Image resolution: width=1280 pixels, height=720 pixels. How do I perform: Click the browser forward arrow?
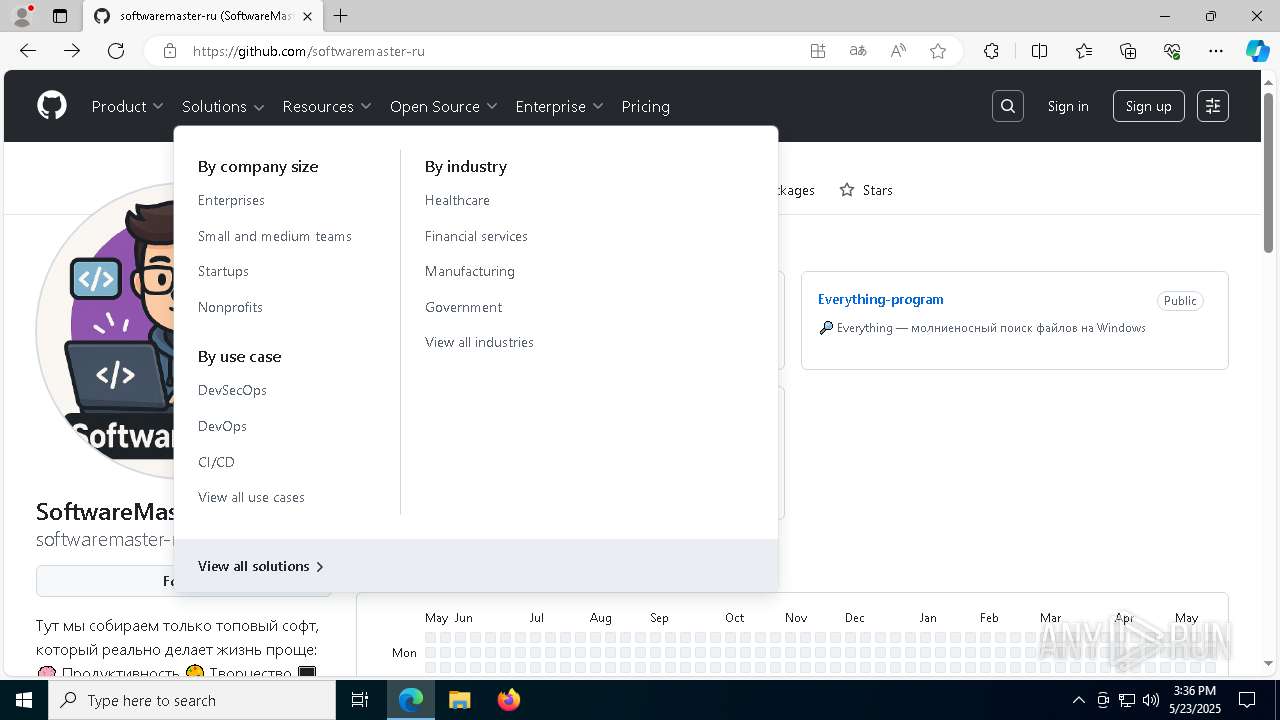[x=72, y=51]
